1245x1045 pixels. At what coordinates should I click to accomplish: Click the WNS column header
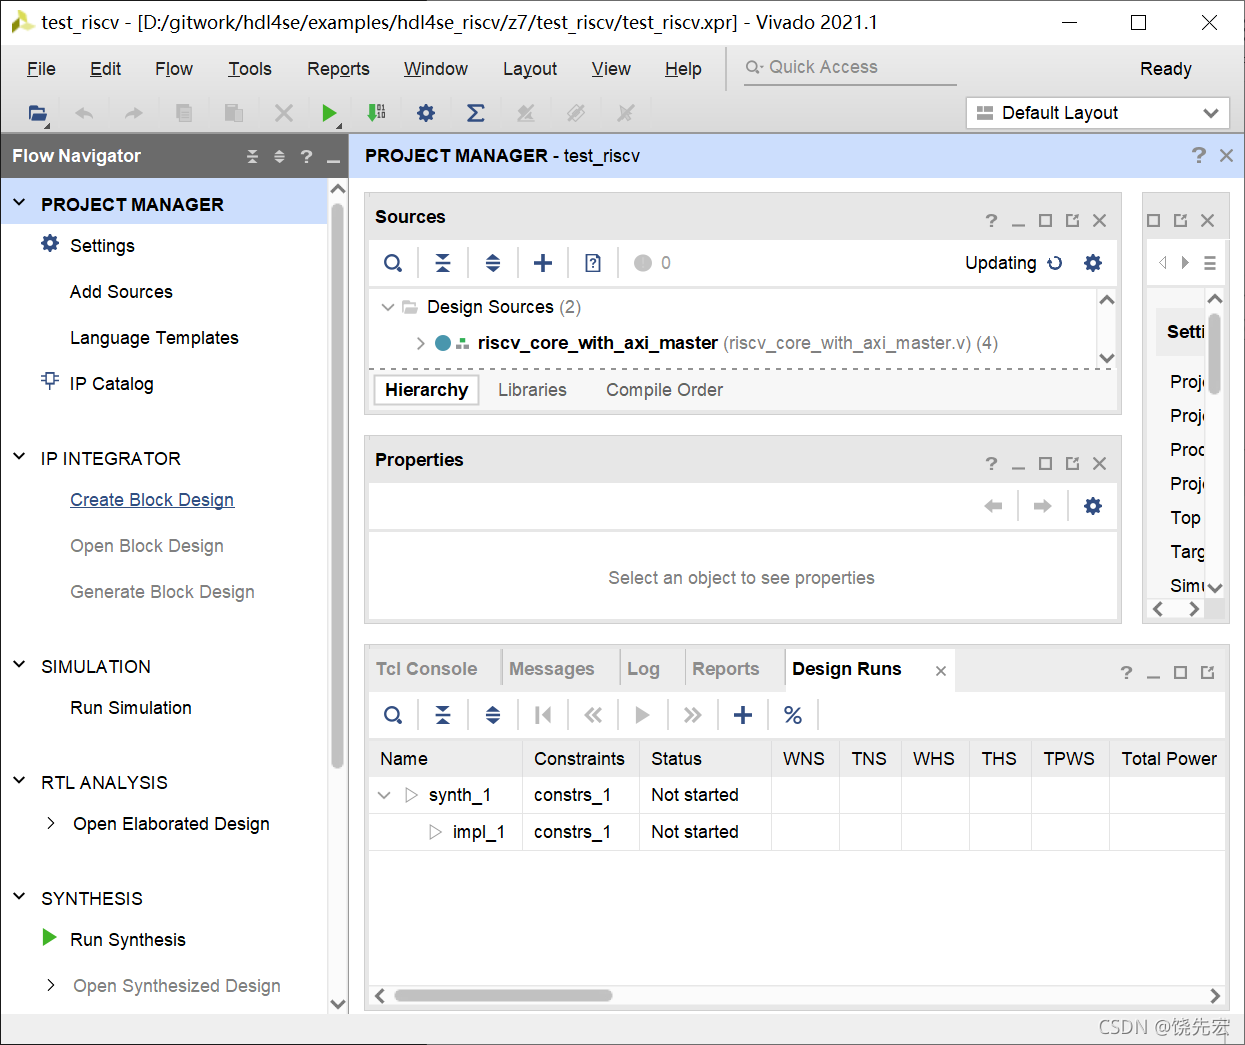point(804,759)
